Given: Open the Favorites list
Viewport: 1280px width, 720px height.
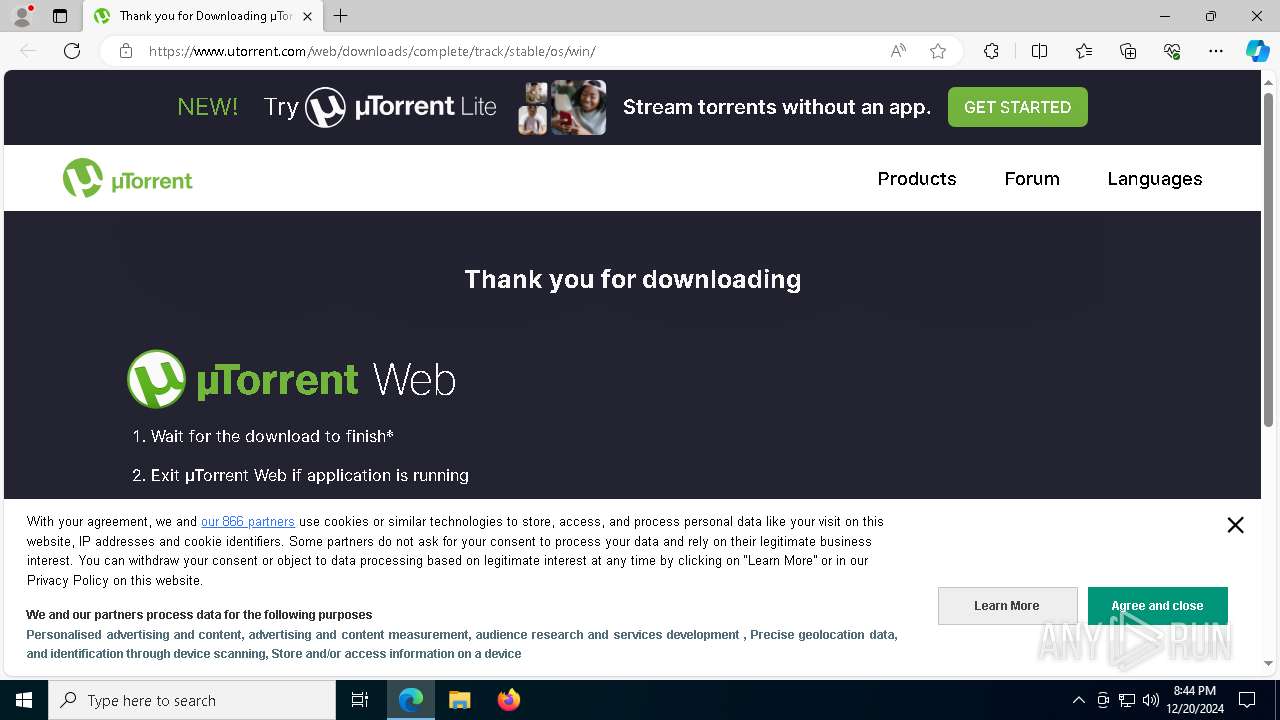Looking at the screenshot, I should [1084, 51].
